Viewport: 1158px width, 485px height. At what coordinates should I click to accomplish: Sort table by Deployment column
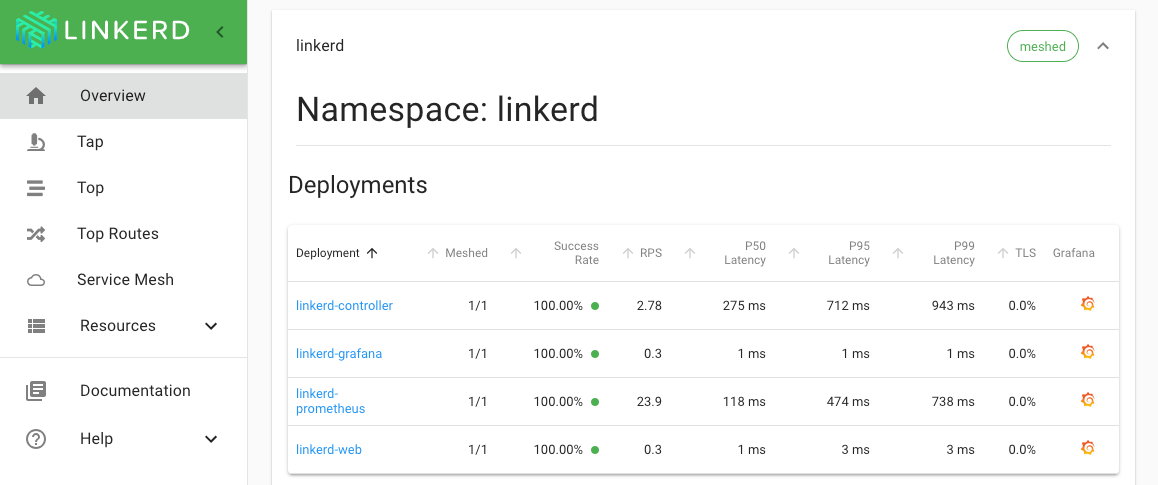(x=336, y=253)
